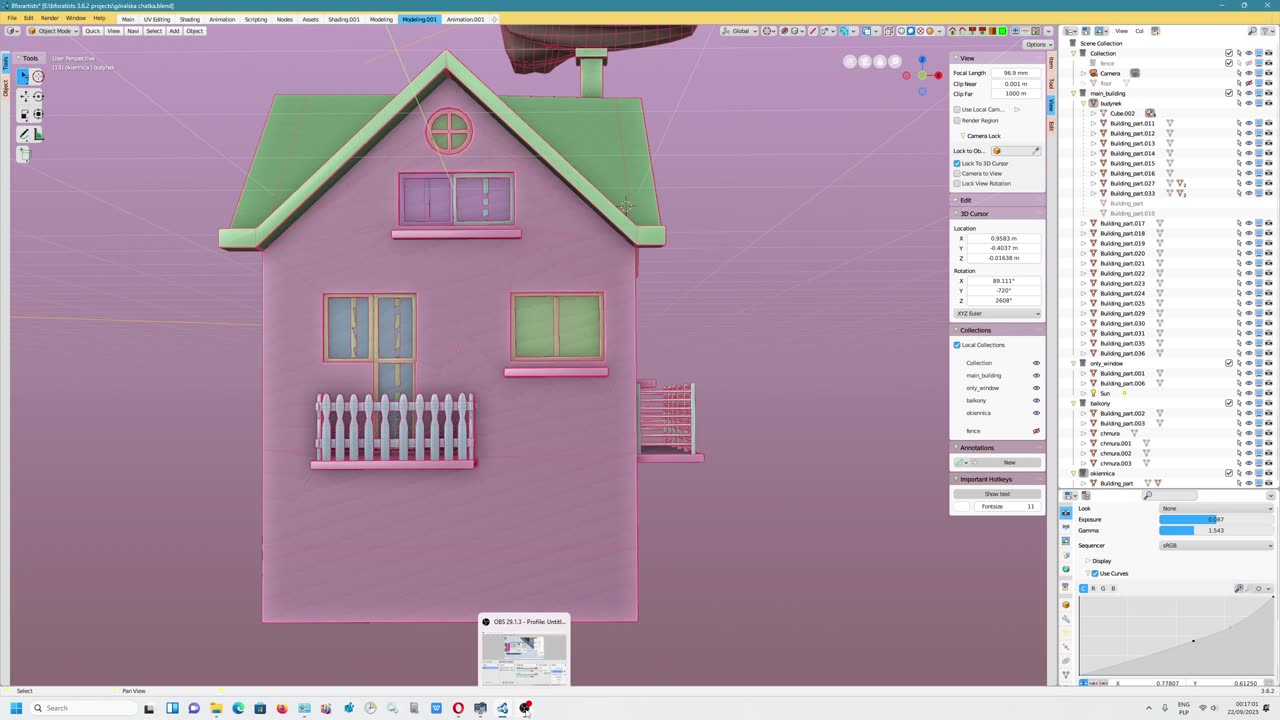1280x720 pixels.
Task: Select the Cursor tool in the toolbar
Action: [38, 76]
